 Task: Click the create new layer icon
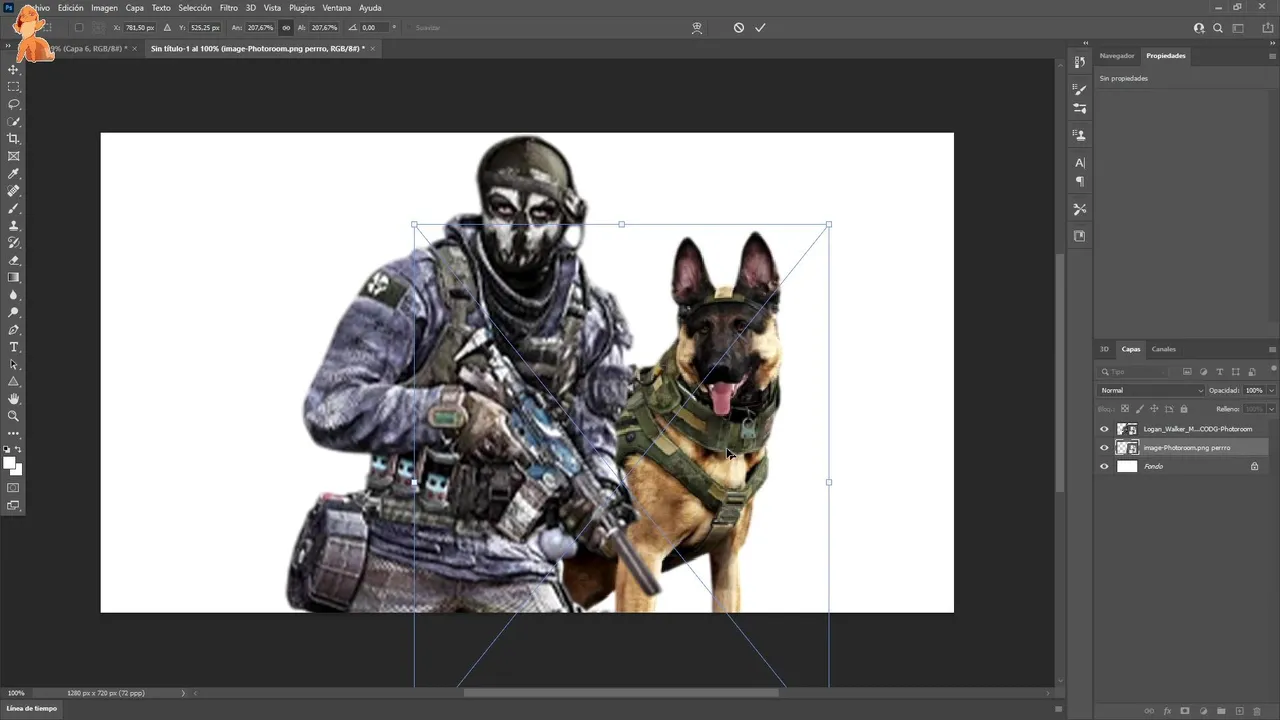coord(1239,711)
